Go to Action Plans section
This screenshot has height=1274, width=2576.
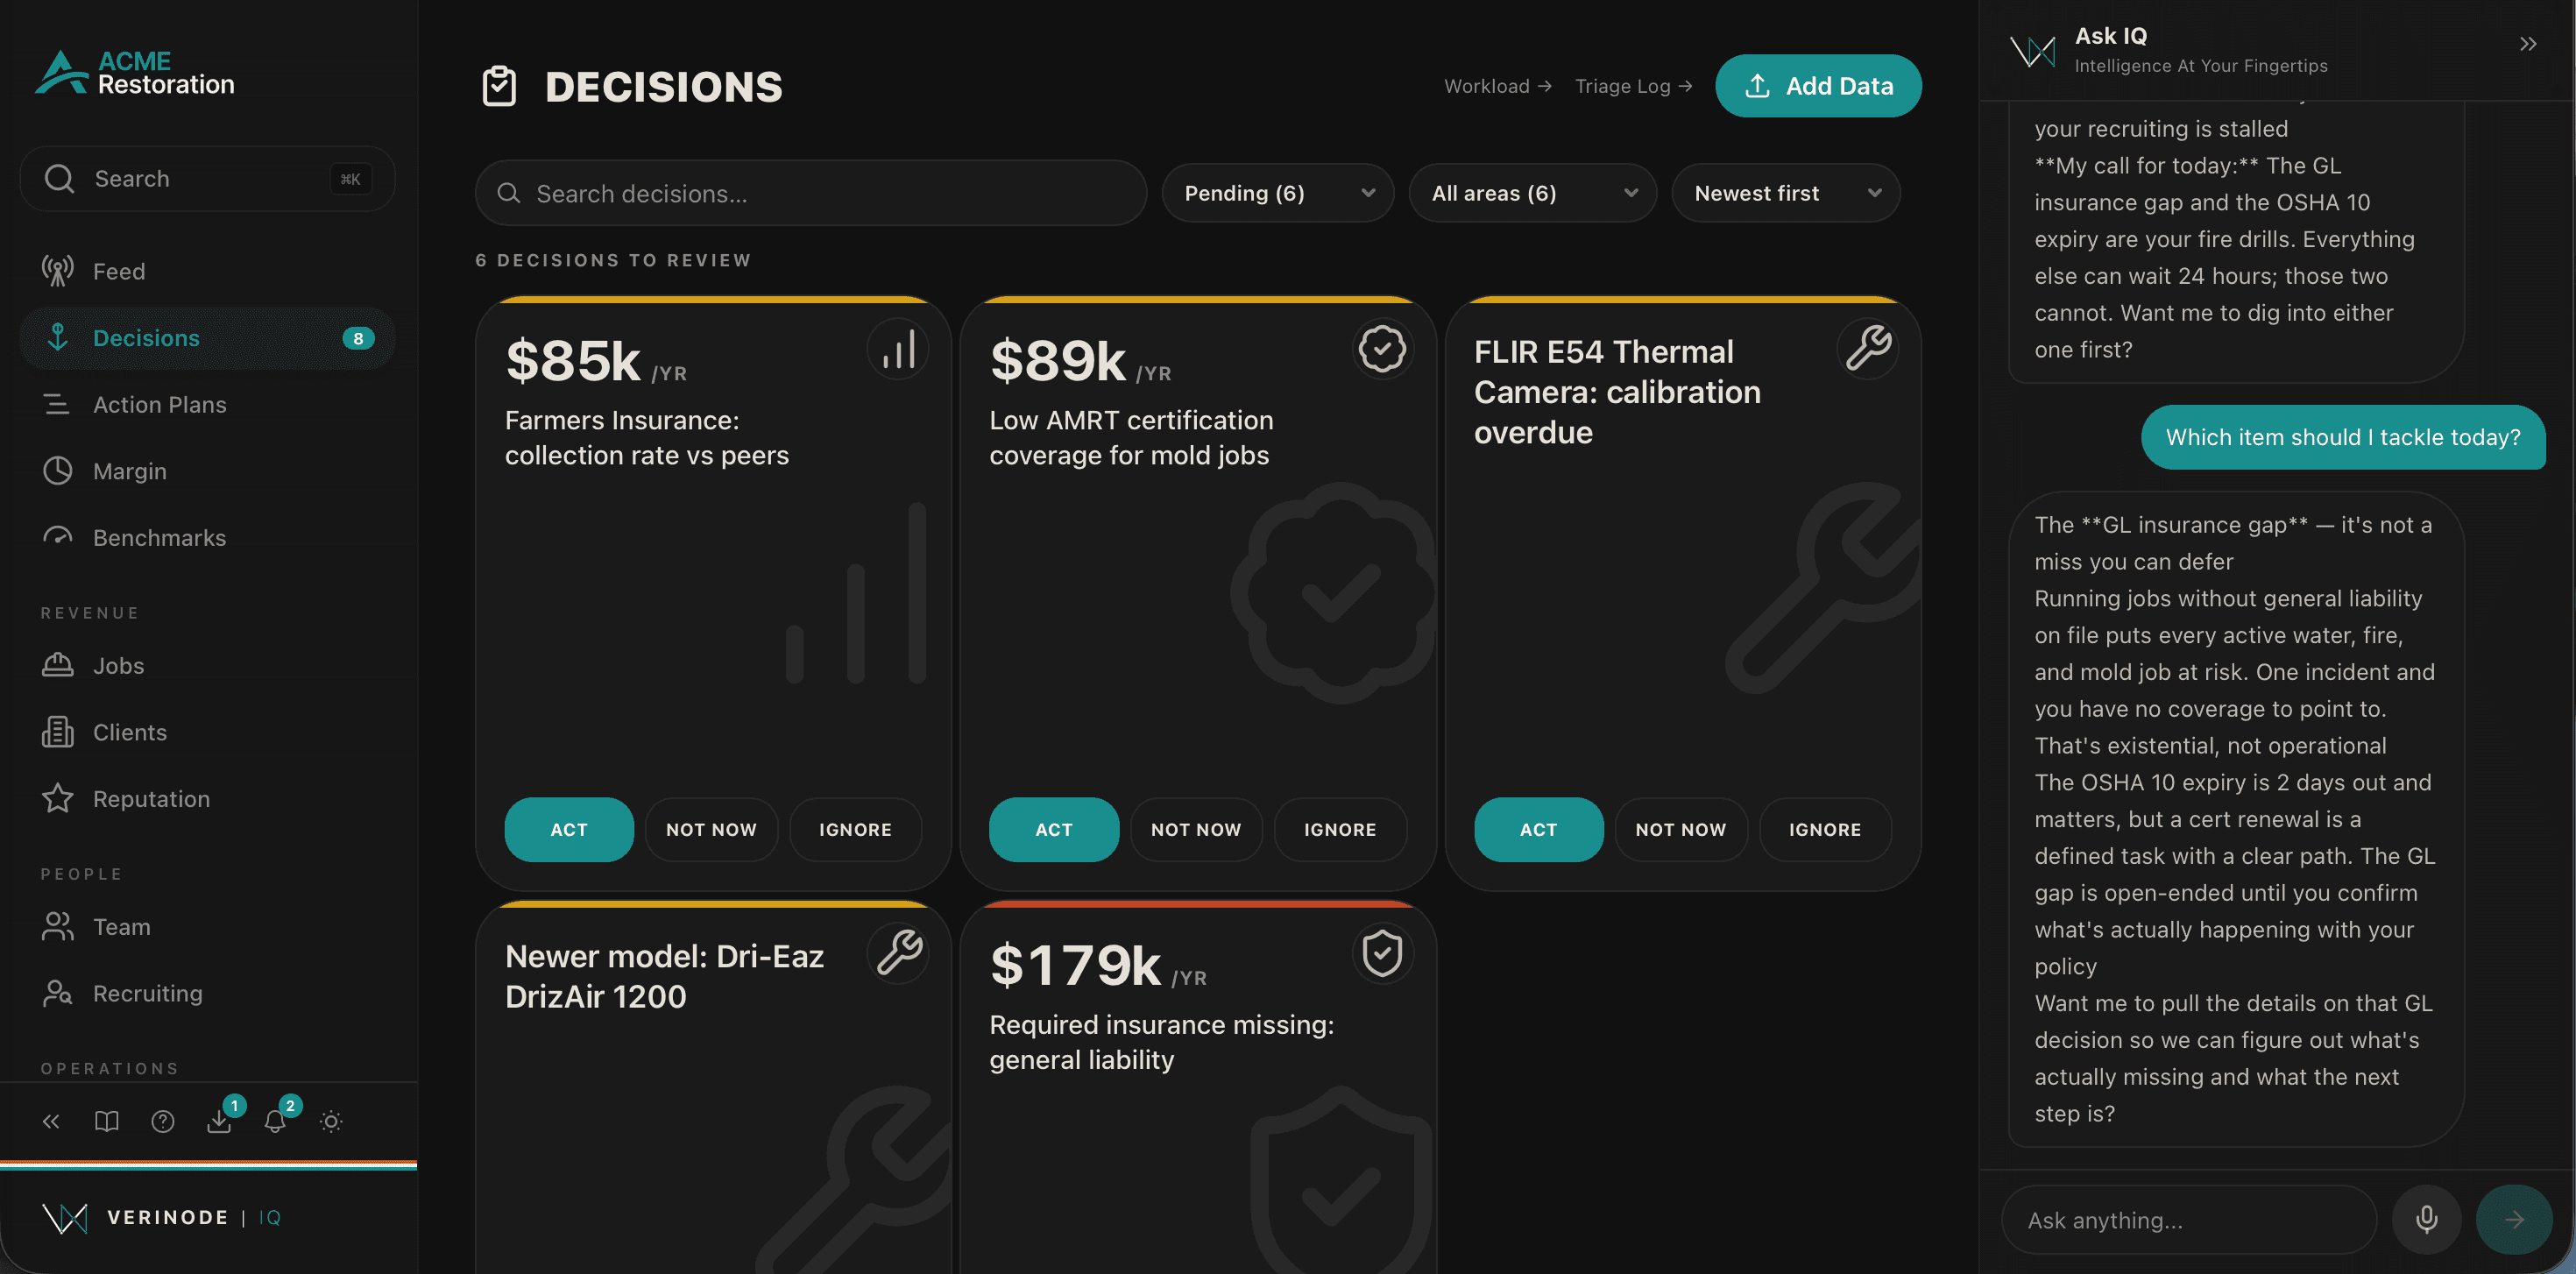coord(207,404)
